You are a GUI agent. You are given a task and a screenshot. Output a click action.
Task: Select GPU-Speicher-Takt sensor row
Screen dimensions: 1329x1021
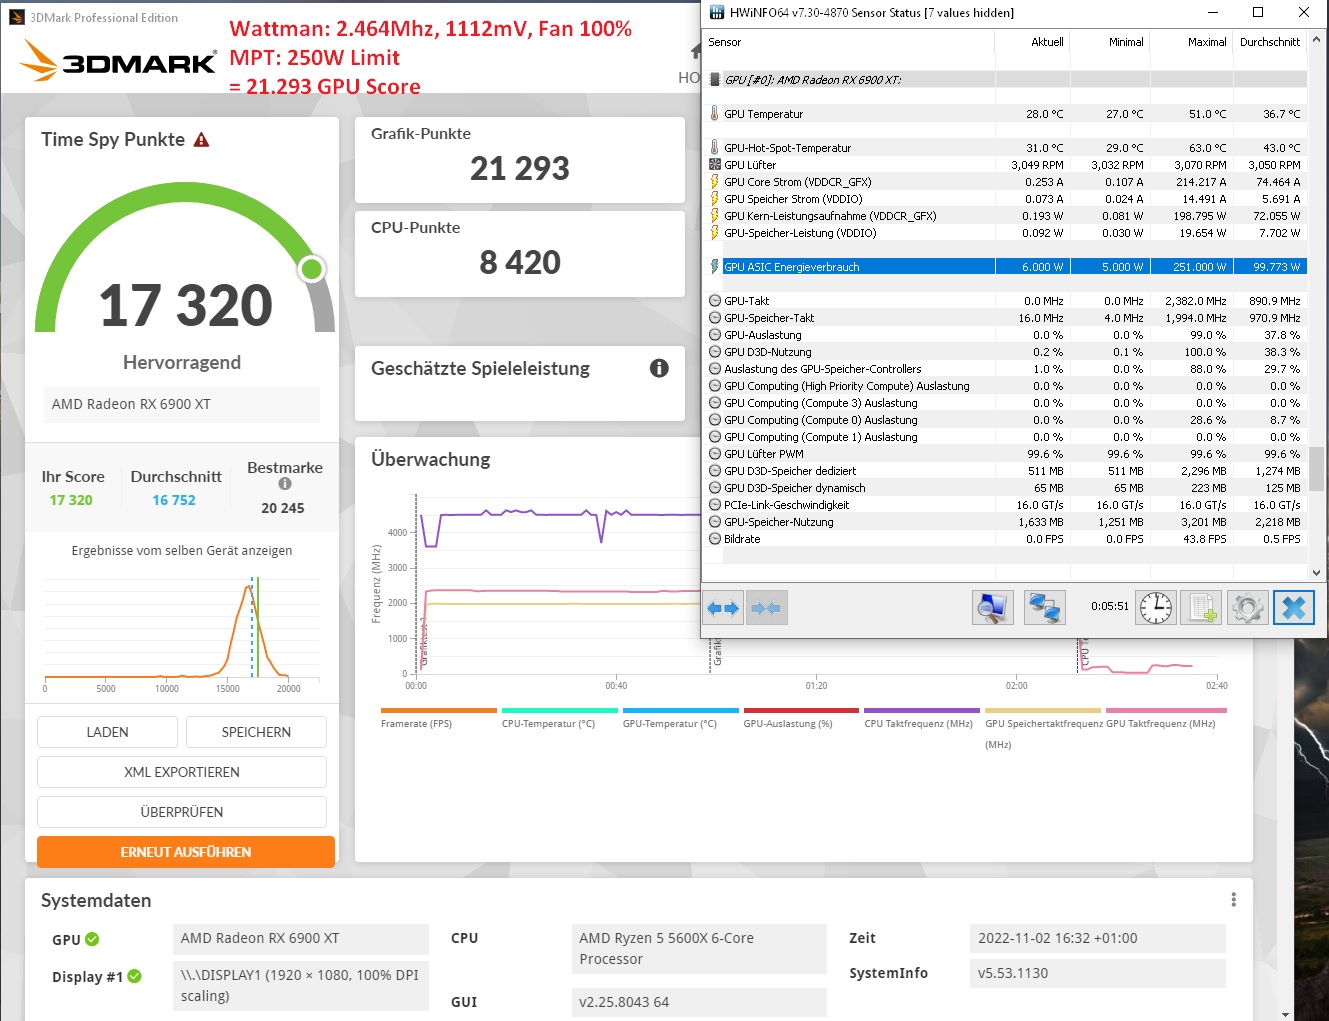pos(1005,318)
